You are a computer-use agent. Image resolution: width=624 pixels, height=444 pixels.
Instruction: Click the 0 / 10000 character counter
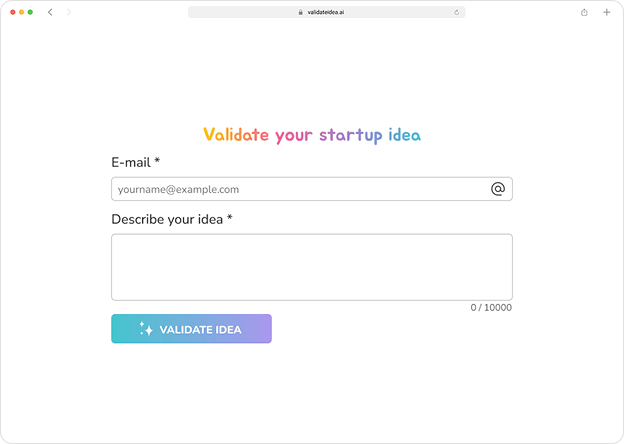(x=491, y=308)
